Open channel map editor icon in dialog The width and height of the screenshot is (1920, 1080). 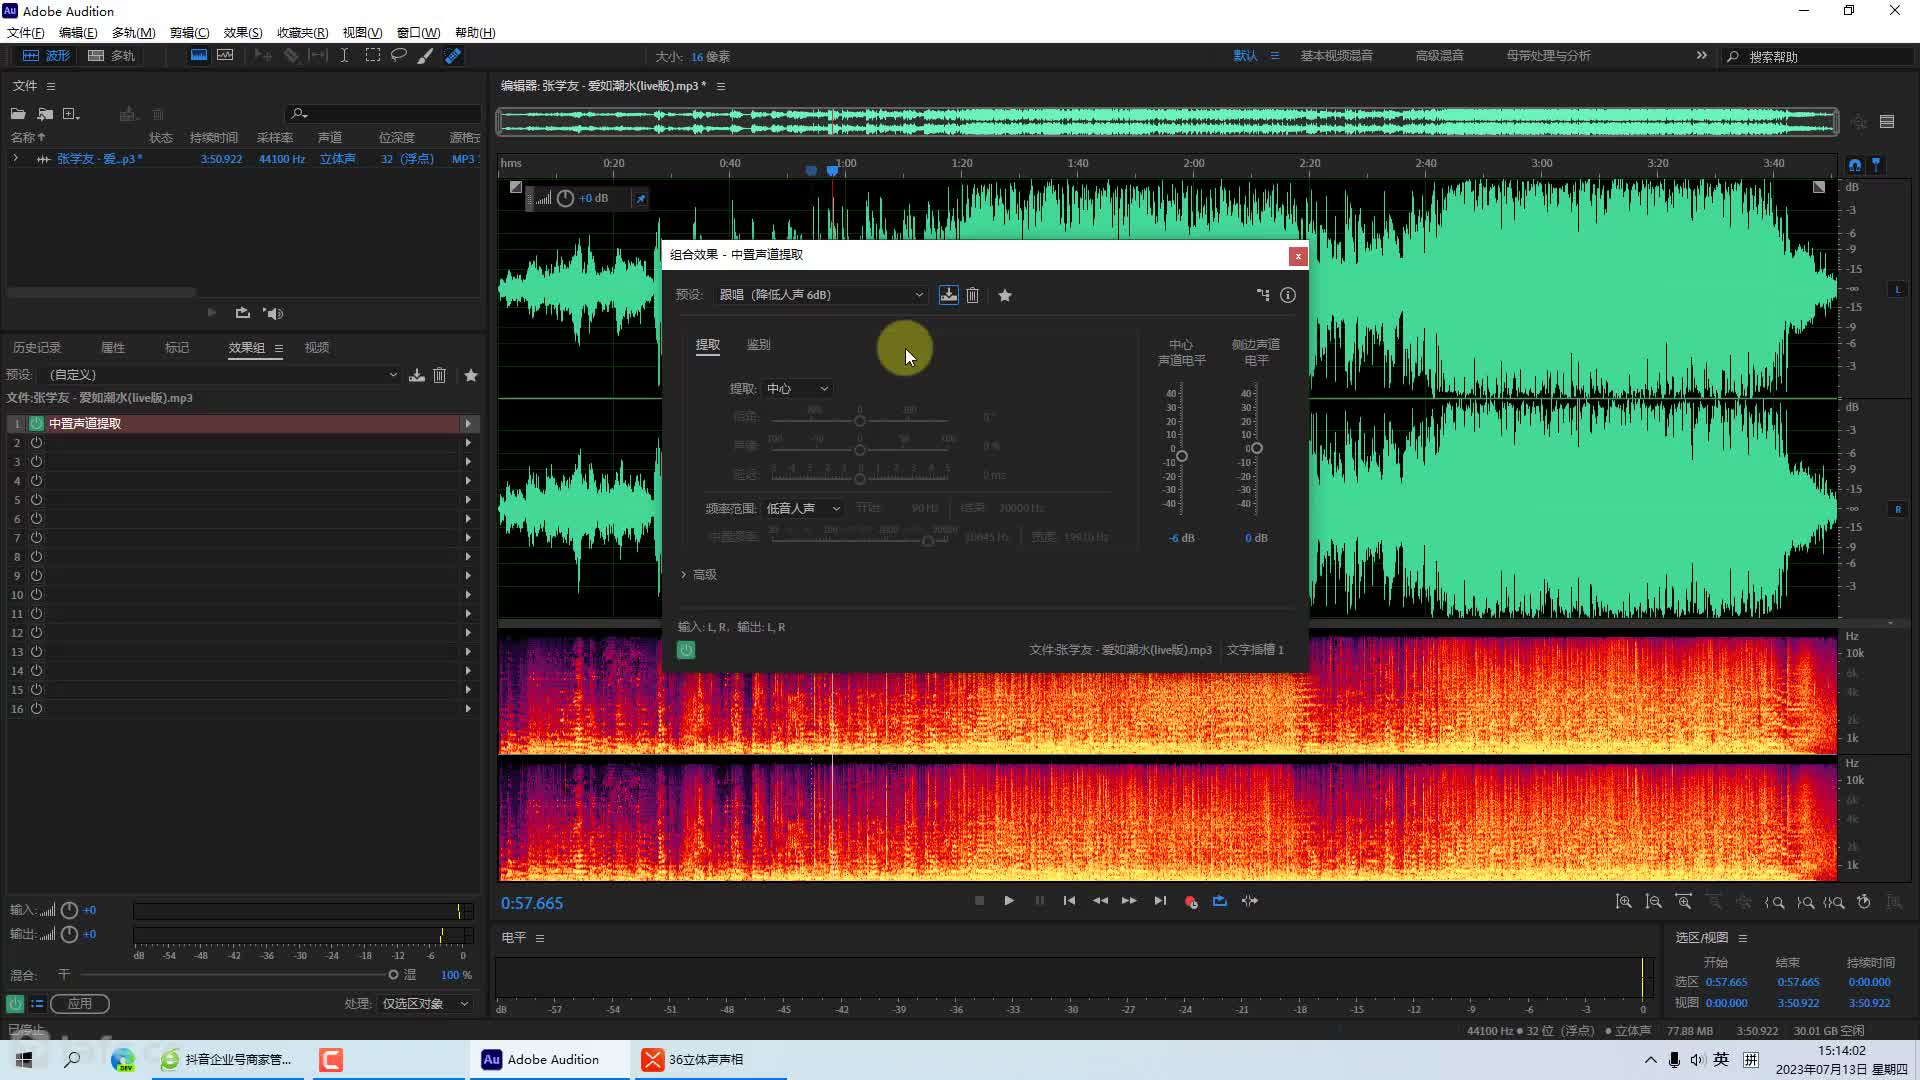point(1263,295)
